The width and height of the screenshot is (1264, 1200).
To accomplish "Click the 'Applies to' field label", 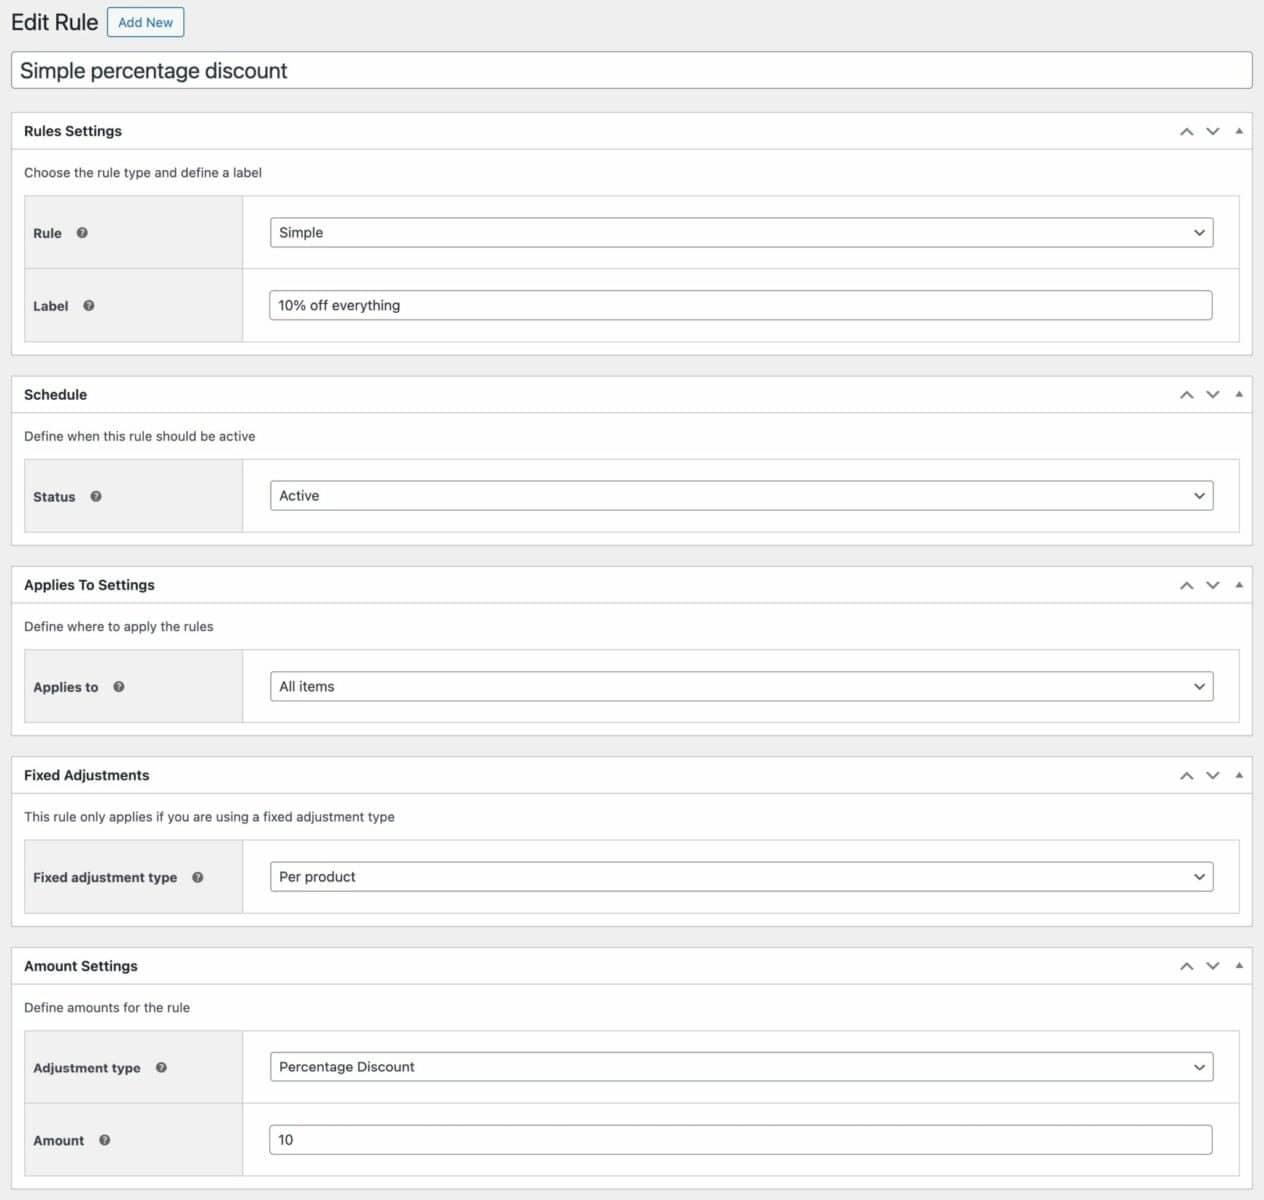I will [x=66, y=687].
